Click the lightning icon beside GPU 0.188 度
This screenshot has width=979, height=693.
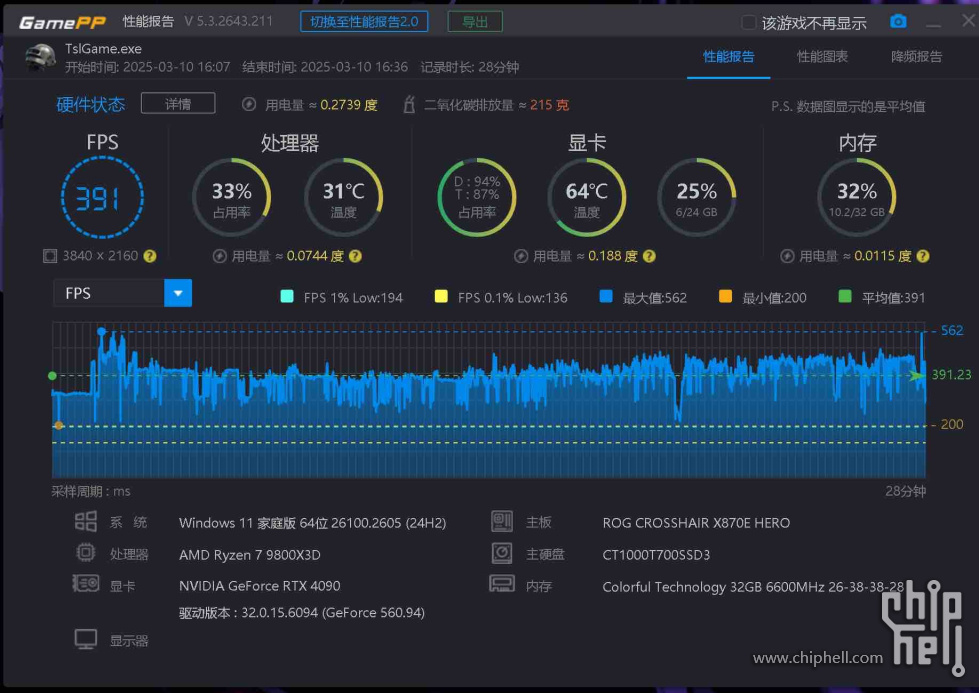[x=521, y=256]
